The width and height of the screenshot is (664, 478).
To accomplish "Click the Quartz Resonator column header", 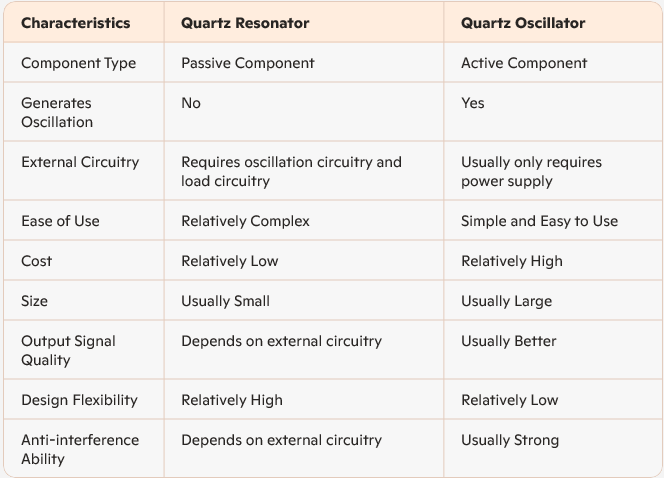I will tap(244, 22).
